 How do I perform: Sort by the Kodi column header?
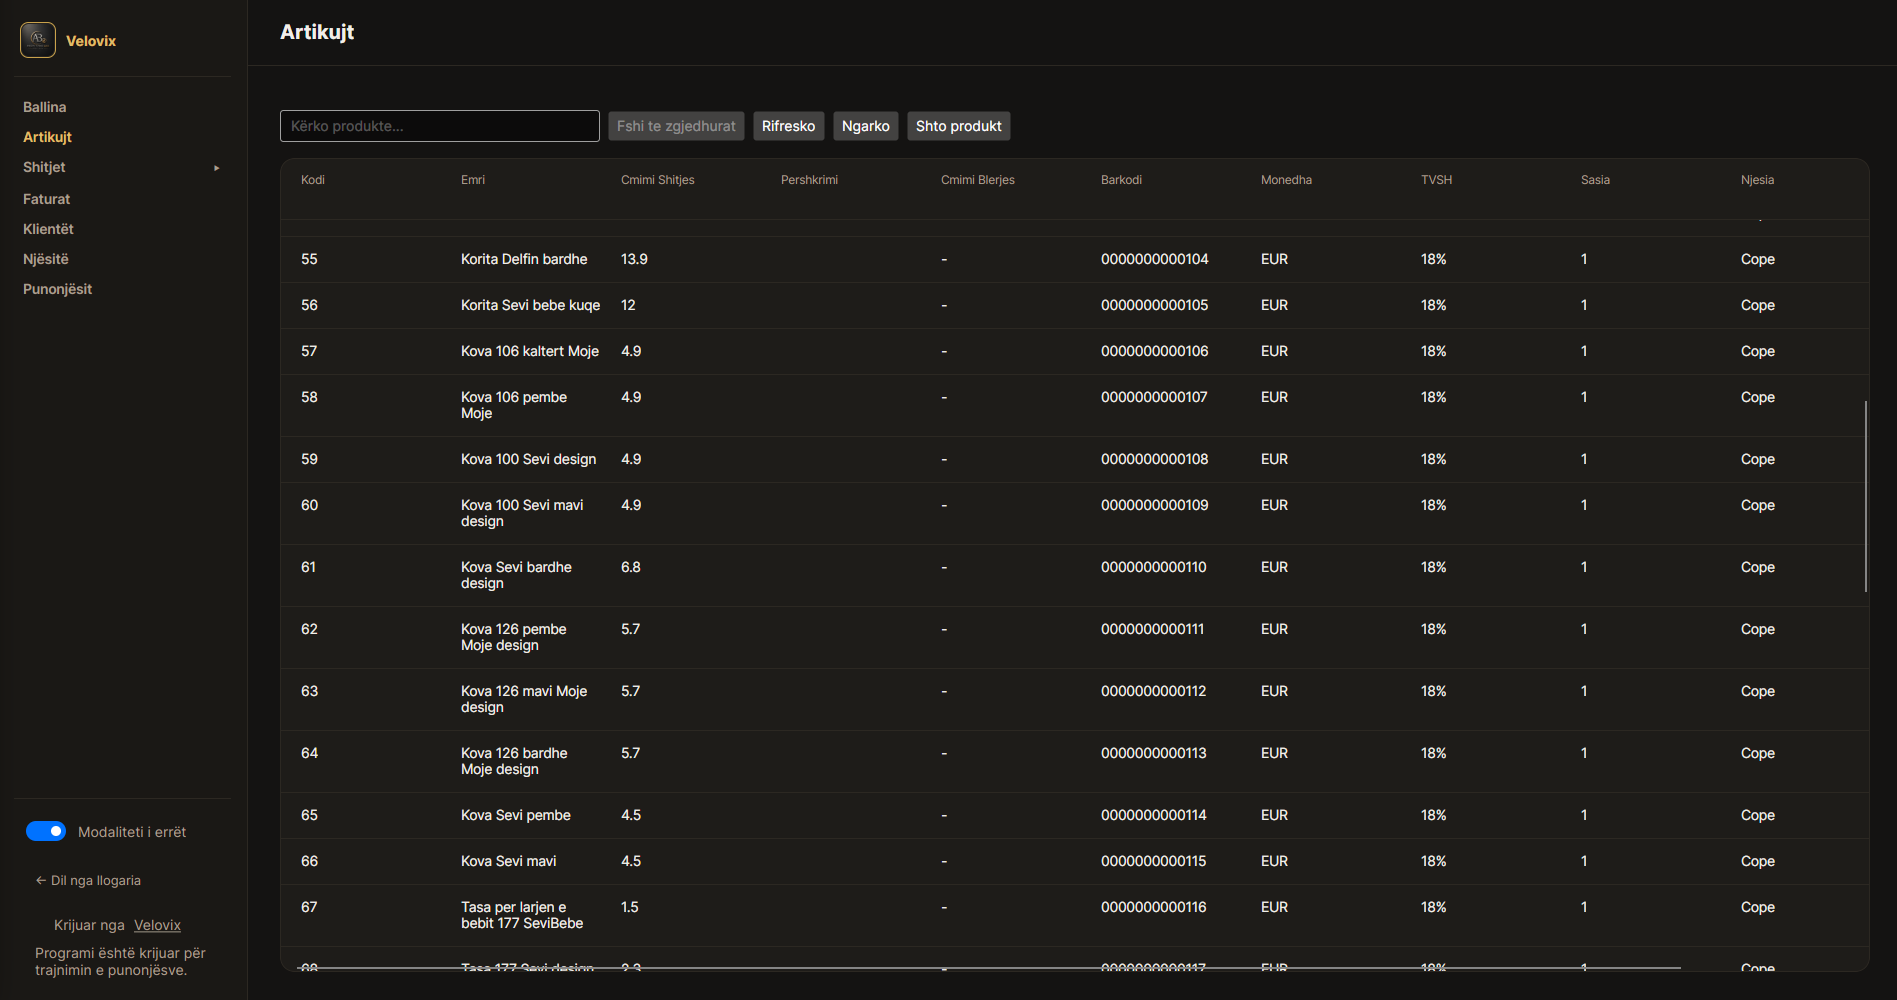pos(313,180)
